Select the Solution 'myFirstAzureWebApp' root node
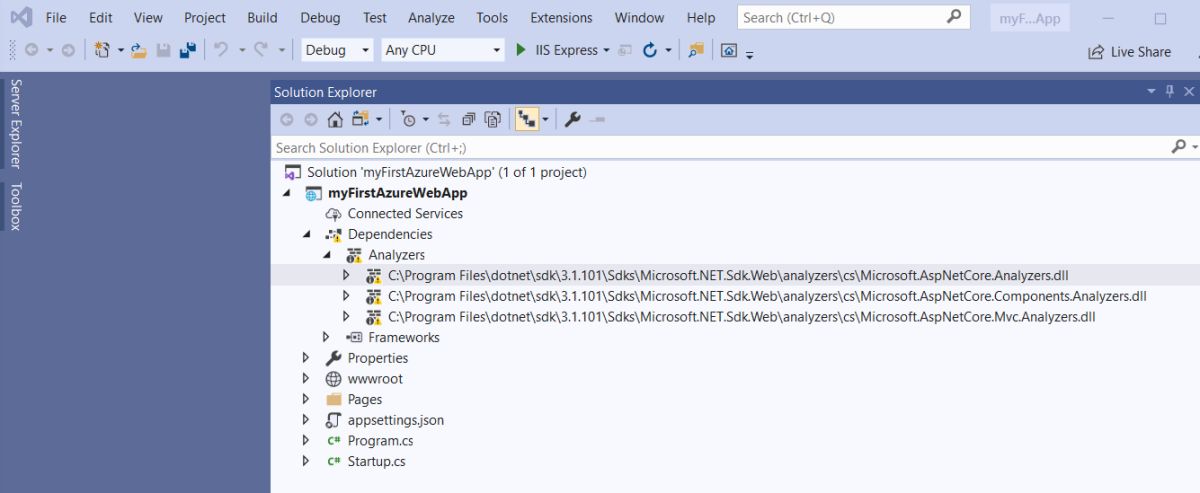This screenshot has width=1200, height=493. [x=446, y=173]
